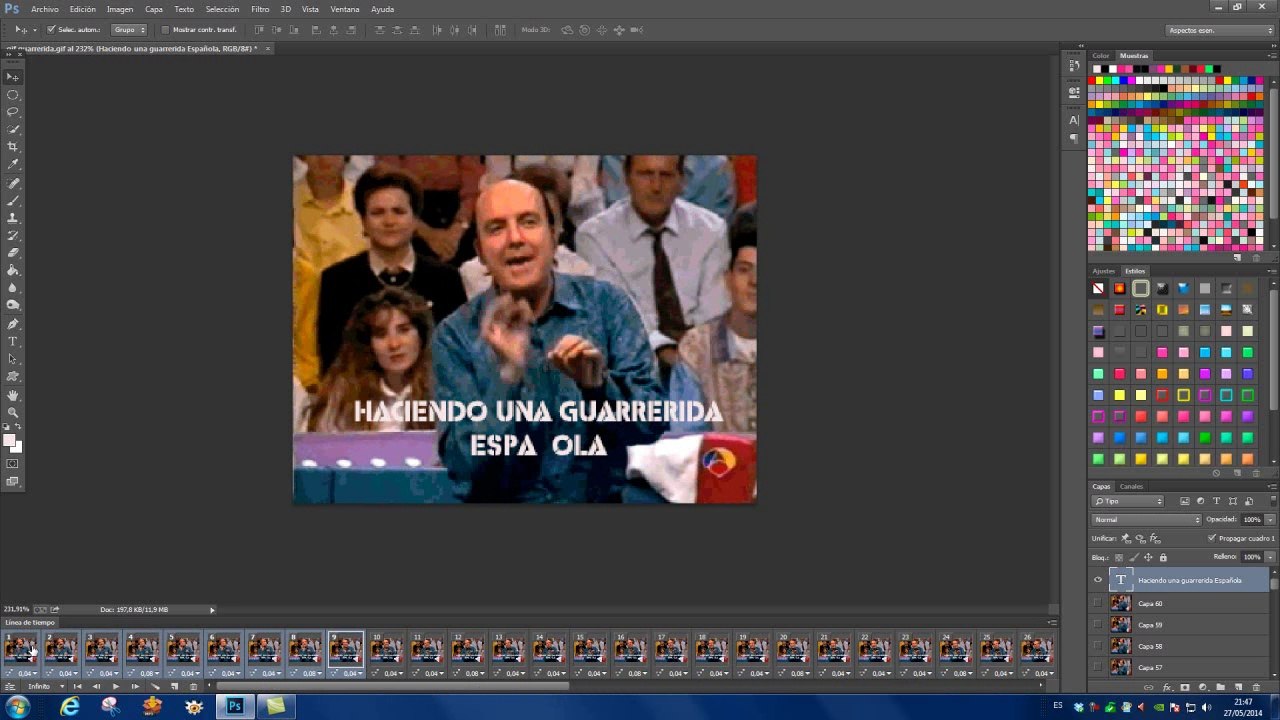Show layer Capa 60 visibility

pos(1098,602)
